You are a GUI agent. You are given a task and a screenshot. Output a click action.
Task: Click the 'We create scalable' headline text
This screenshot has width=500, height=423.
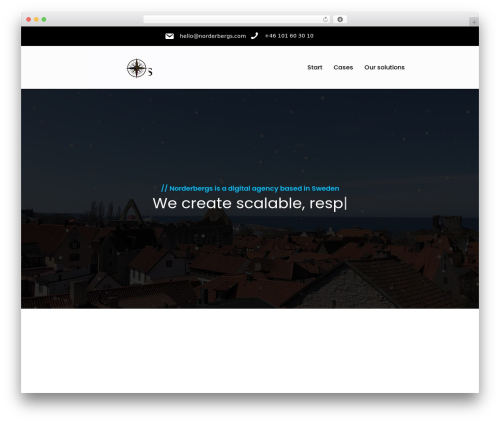249,203
